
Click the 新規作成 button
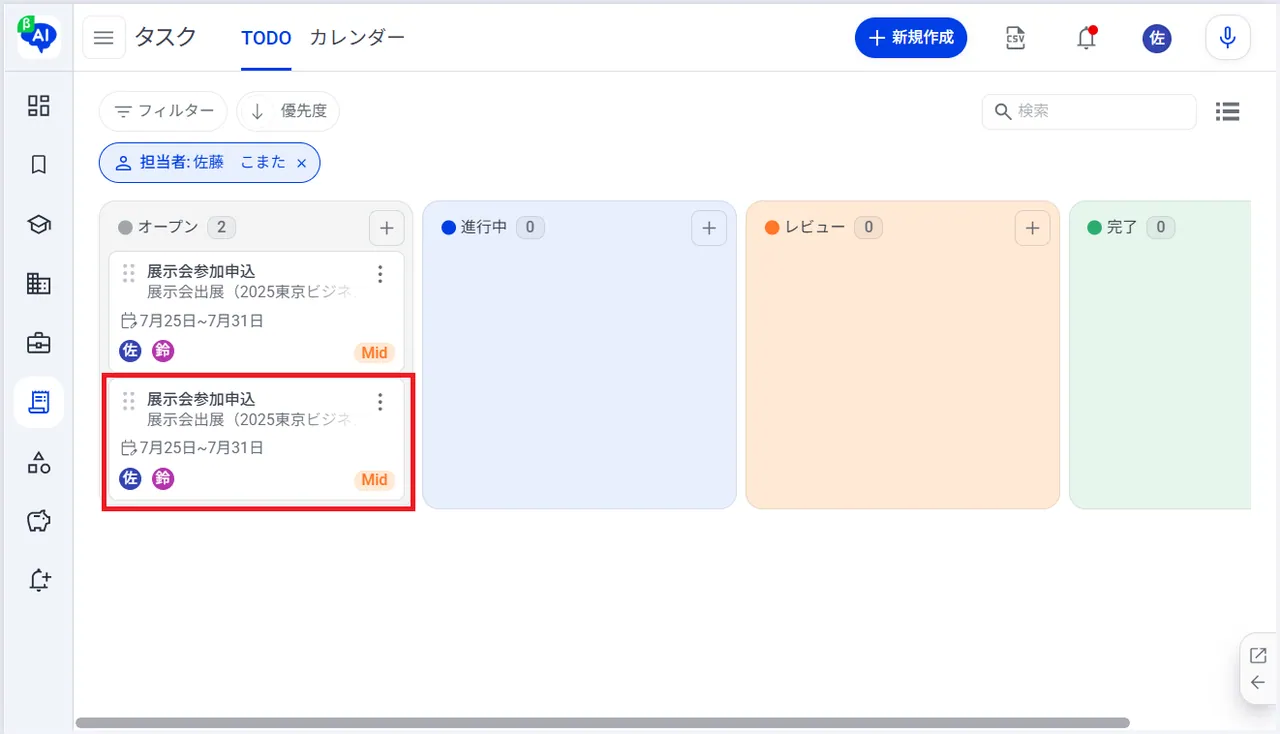[x=911, y=38]
